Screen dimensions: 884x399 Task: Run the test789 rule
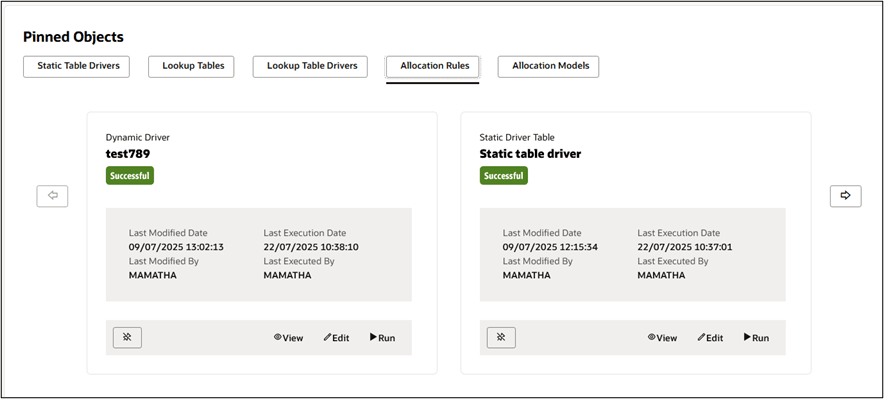pos(382,338)
